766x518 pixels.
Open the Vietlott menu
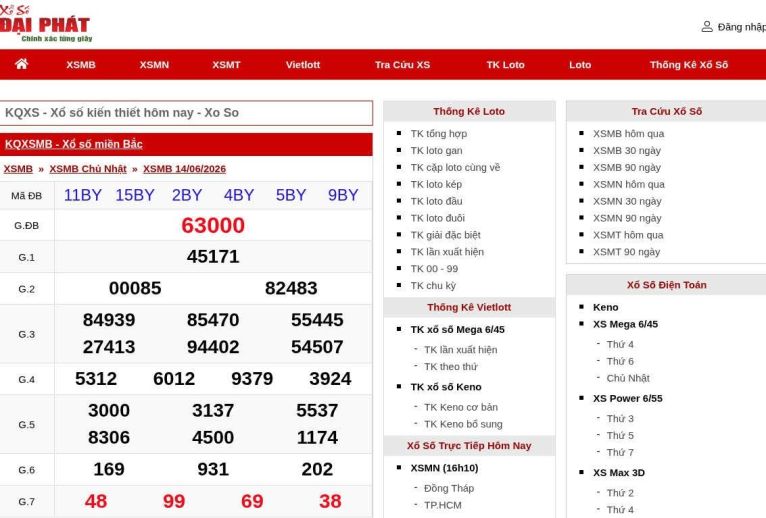[x=303, y=65]
